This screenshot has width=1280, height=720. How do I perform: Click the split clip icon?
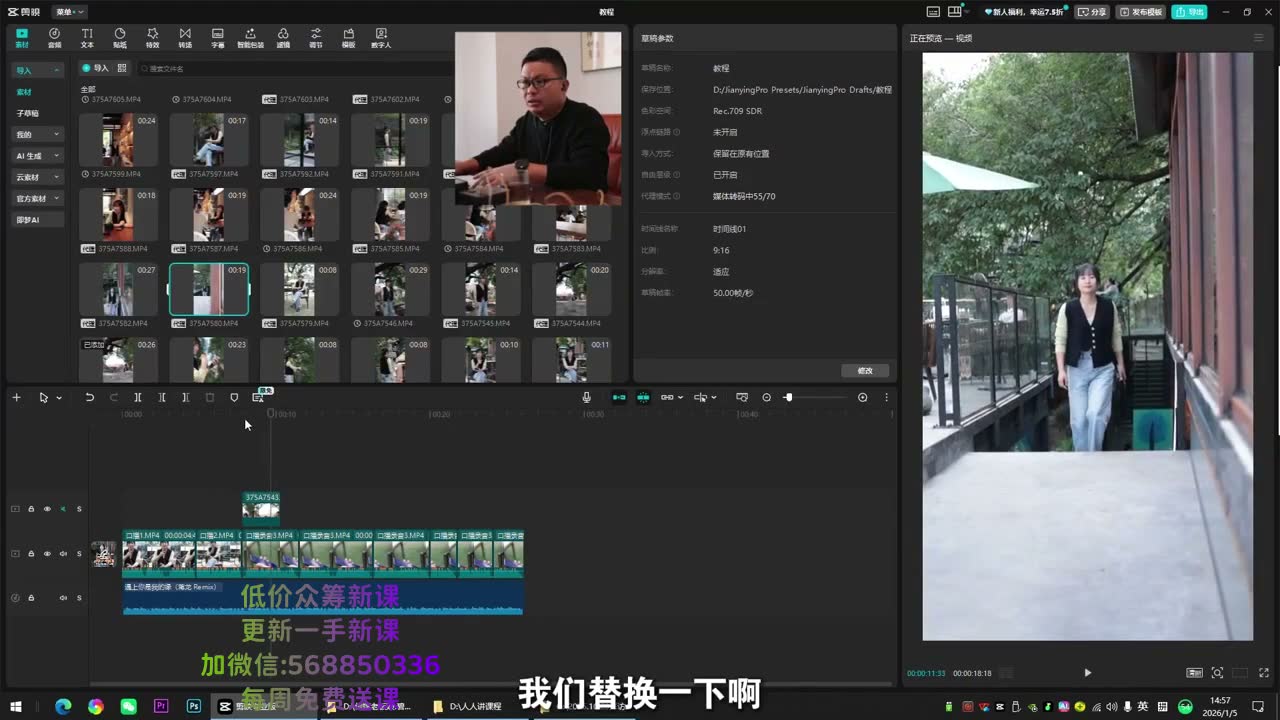(138, 397)
